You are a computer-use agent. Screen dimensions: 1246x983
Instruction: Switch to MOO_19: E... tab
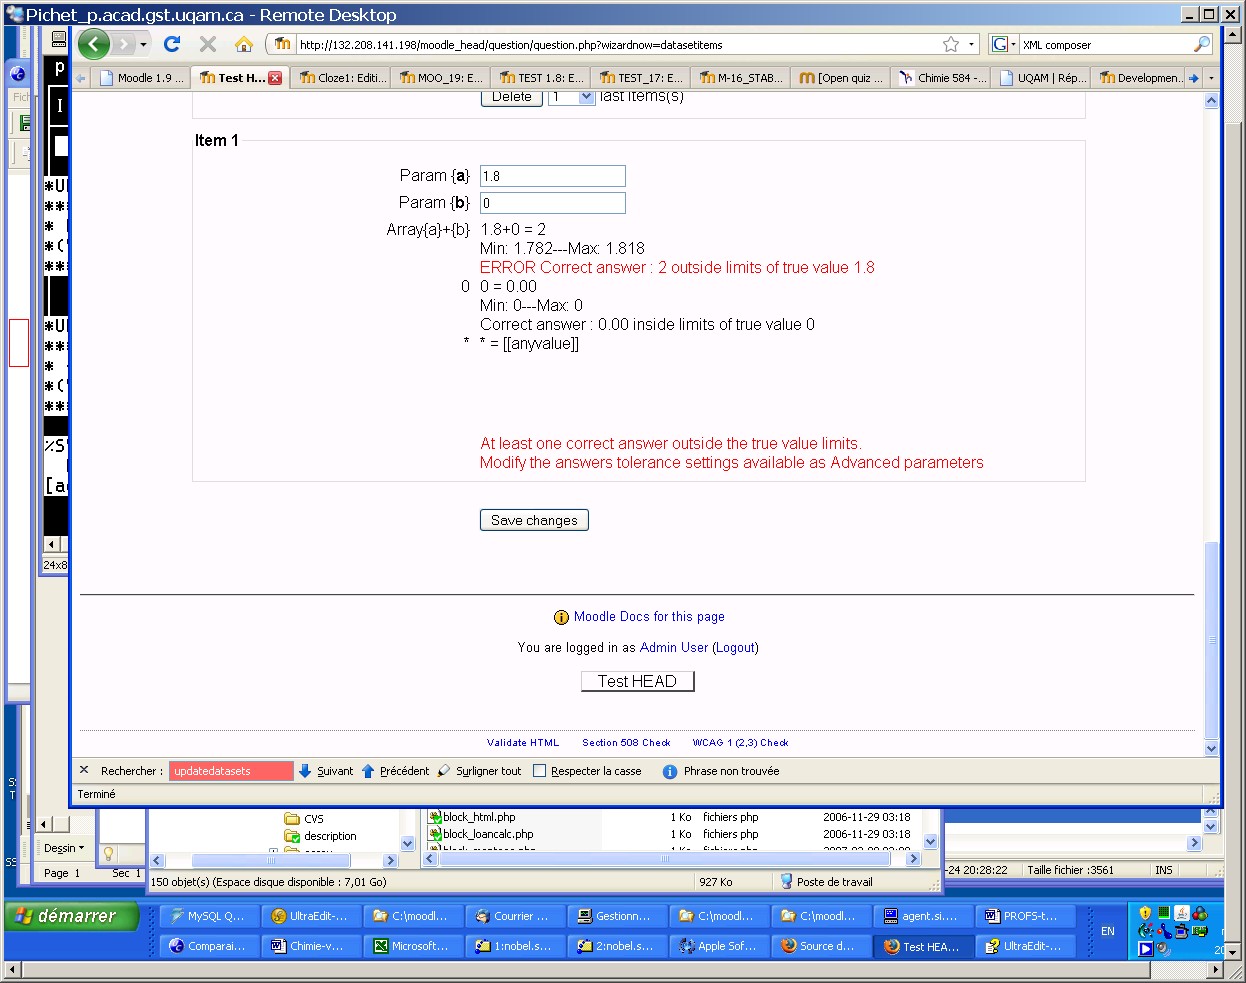point(441,78)
